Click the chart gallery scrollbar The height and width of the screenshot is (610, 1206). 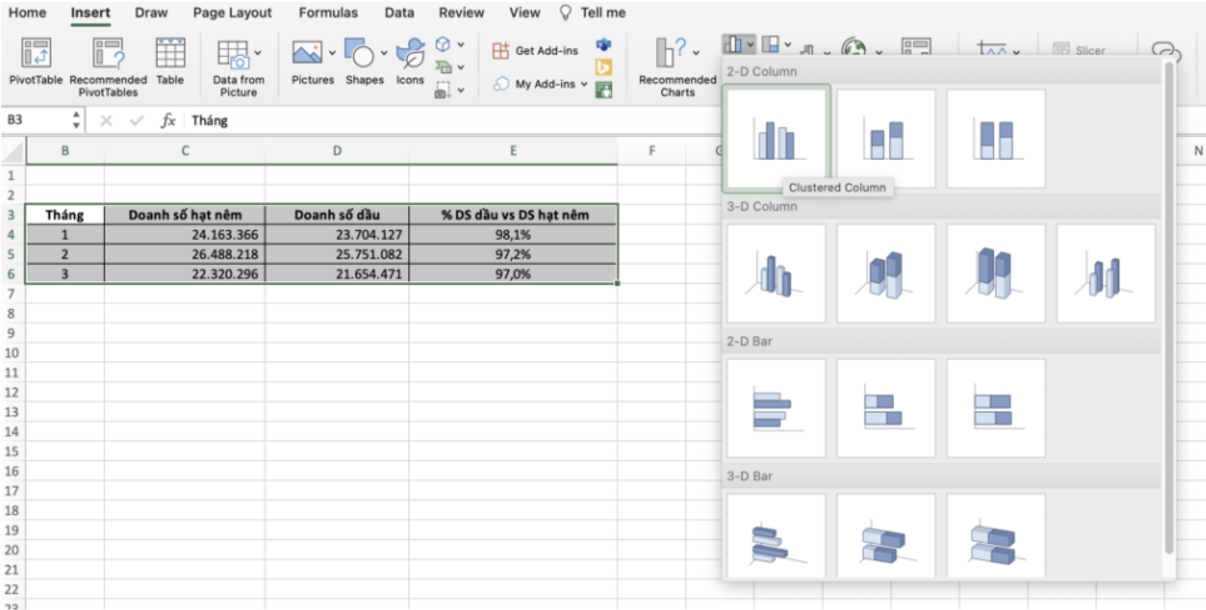[x=1169, y=310]
